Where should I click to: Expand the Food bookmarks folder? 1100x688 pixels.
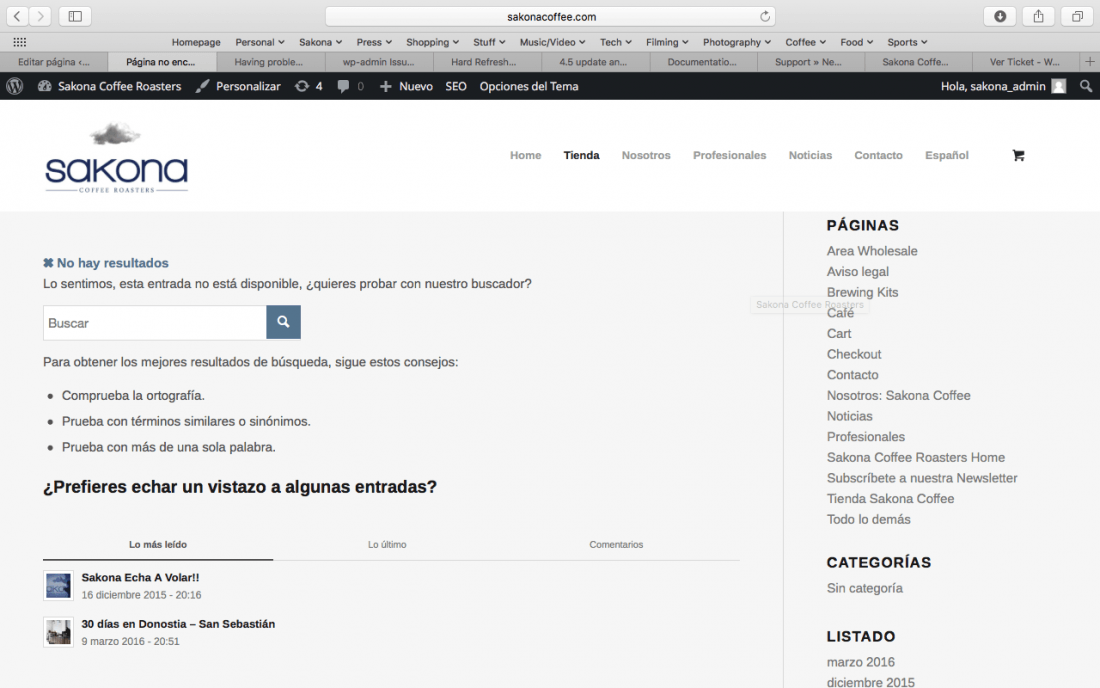(x=857, y=42)
